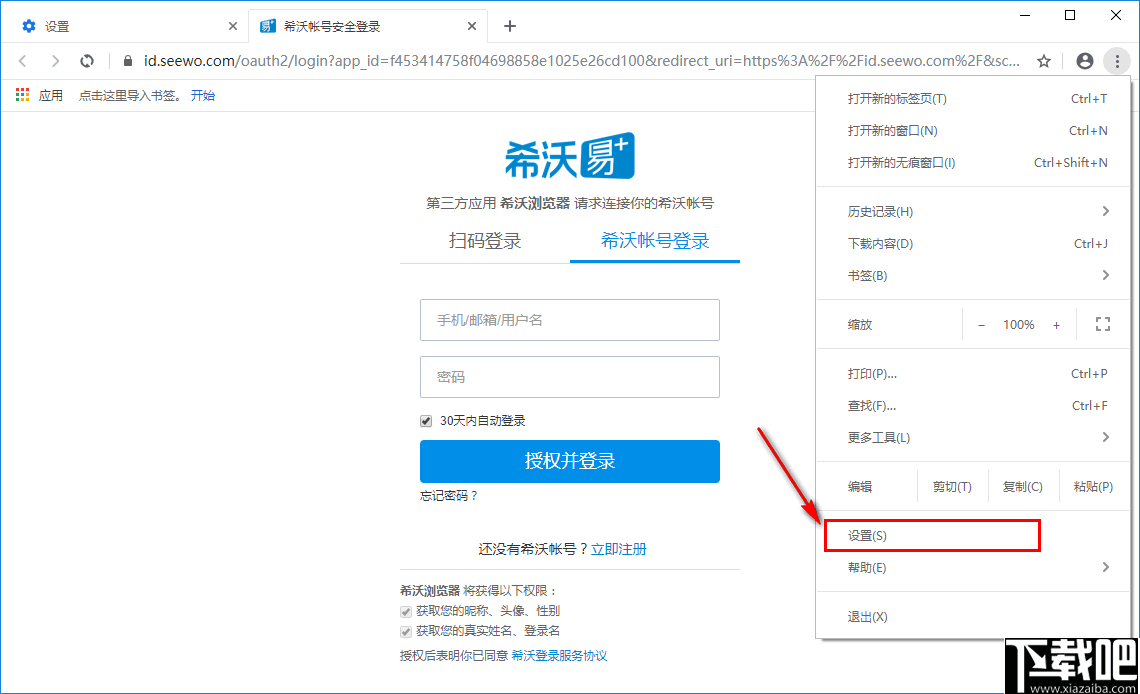Increase zoom with plus button
This screenshot has height=694, width=1140.
1056,325
